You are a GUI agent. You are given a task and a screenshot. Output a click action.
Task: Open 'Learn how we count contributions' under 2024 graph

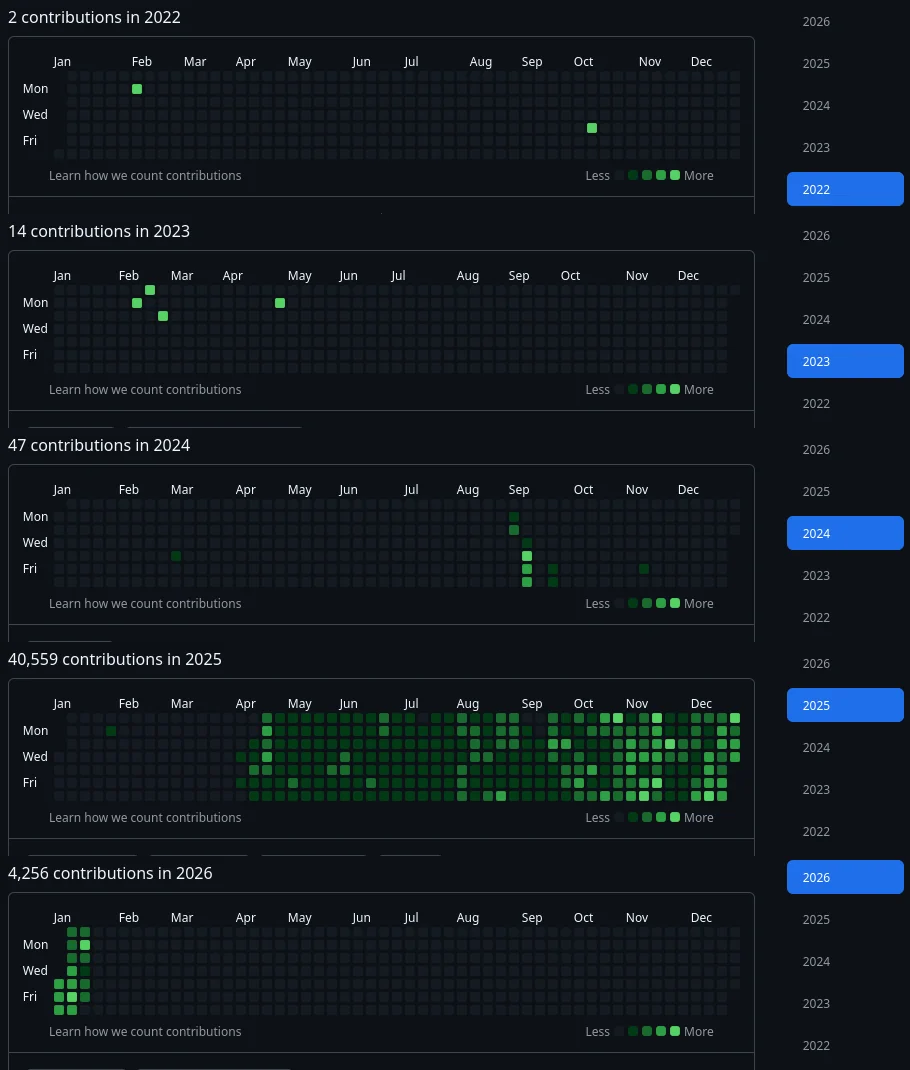[x=145, y=603]
